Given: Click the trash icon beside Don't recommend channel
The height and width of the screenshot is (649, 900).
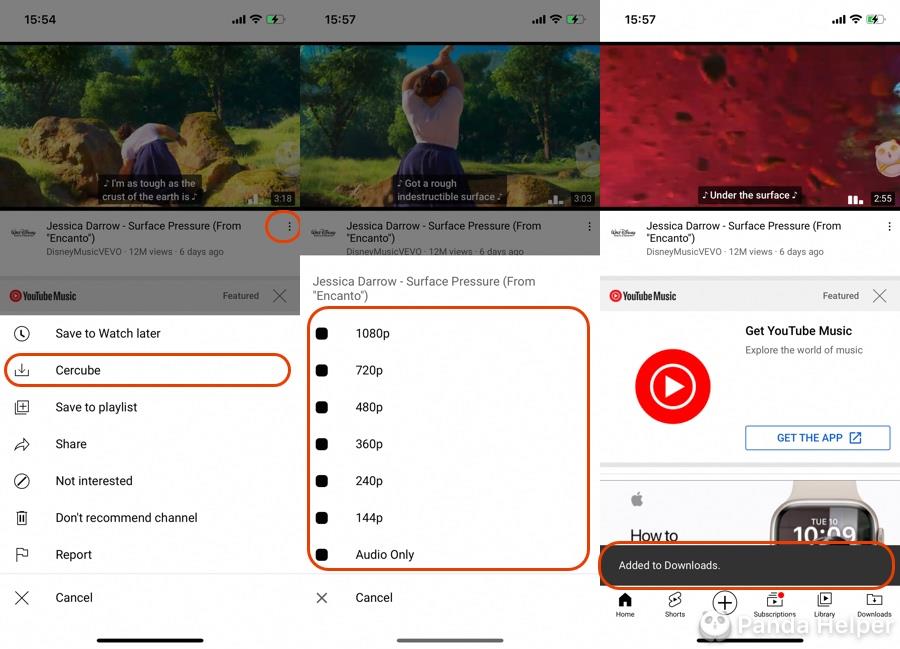Looking at the screenshot, I should coord(22,518).
